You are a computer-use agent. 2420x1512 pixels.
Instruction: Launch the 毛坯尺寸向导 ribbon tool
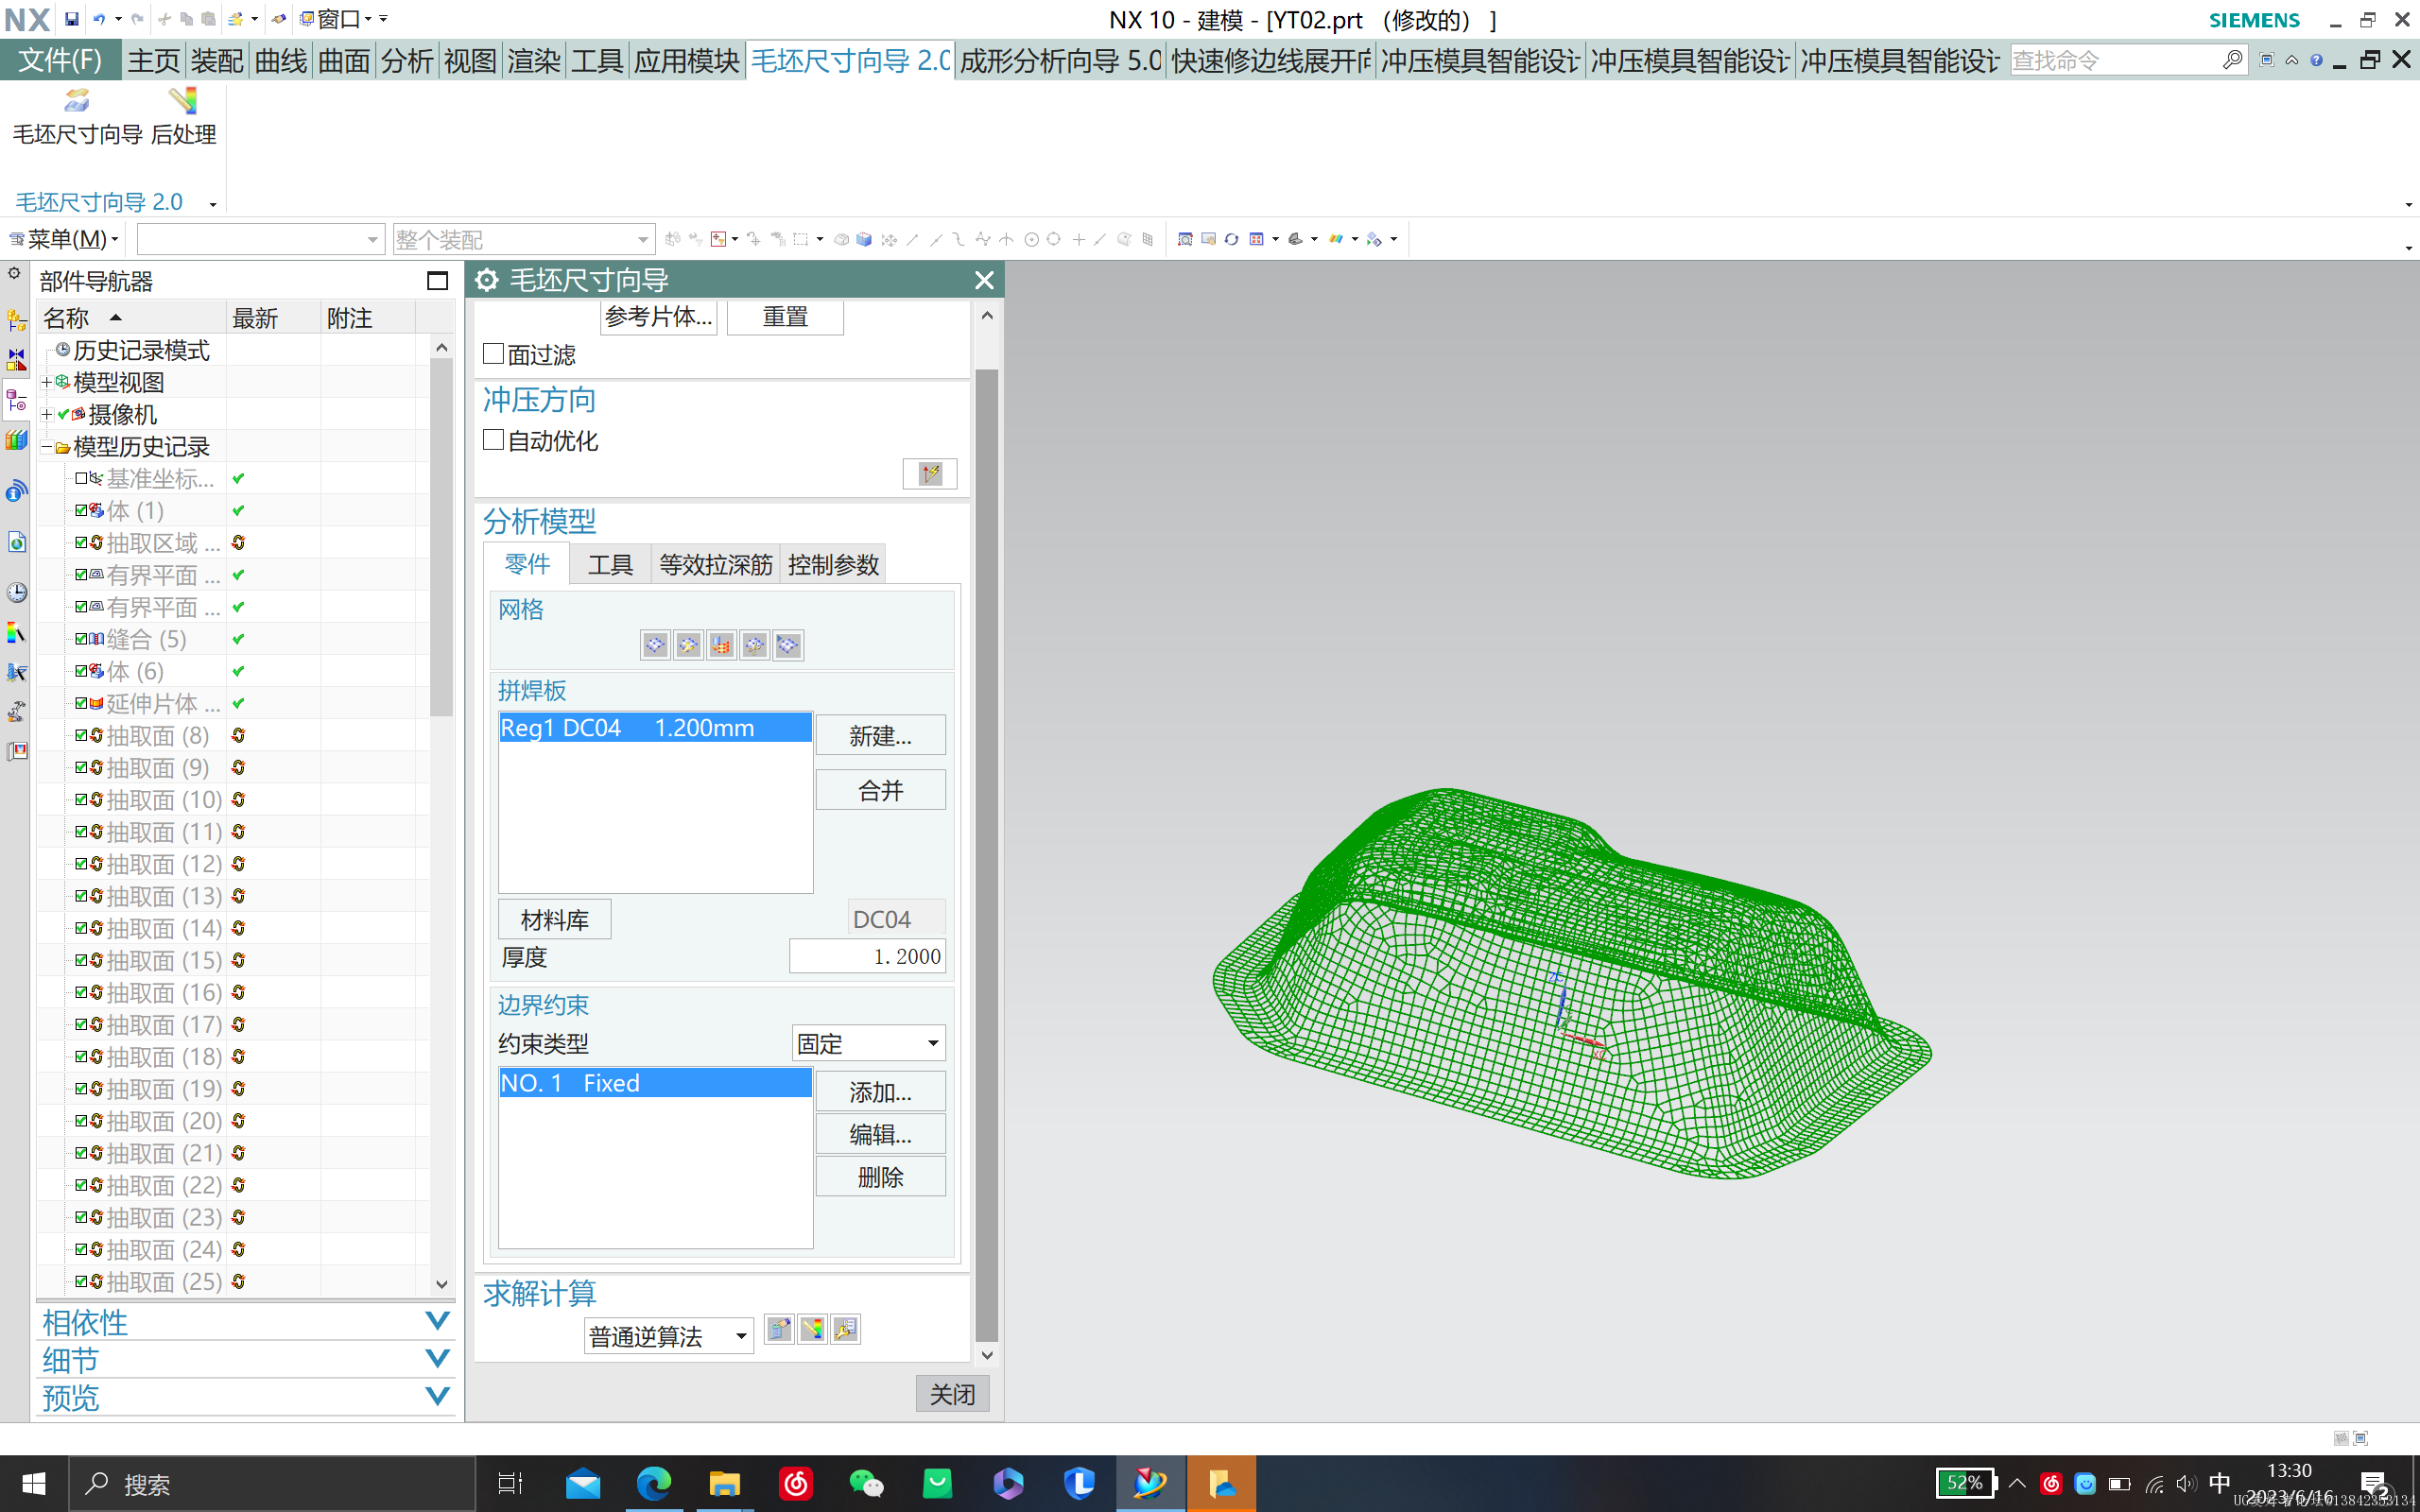pyautogui.click(x=77, y=116)
